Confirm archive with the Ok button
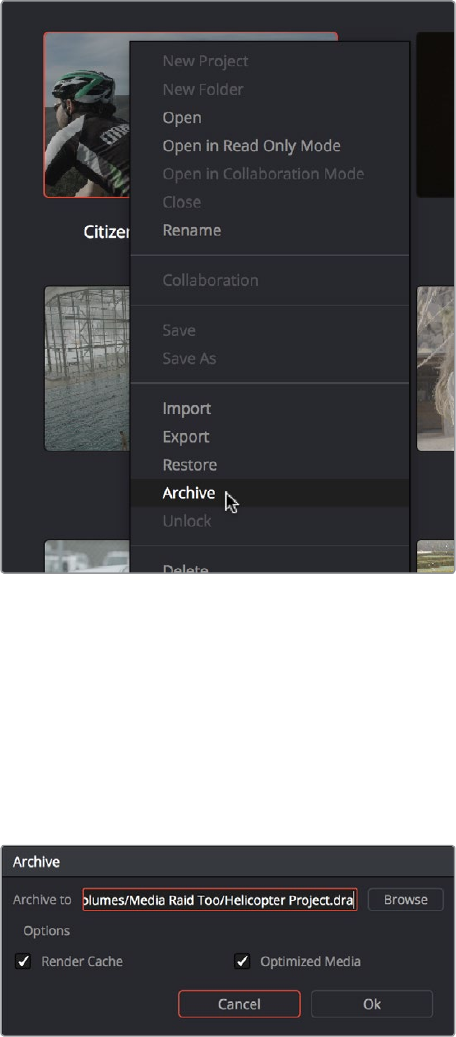 point(372,1004)
